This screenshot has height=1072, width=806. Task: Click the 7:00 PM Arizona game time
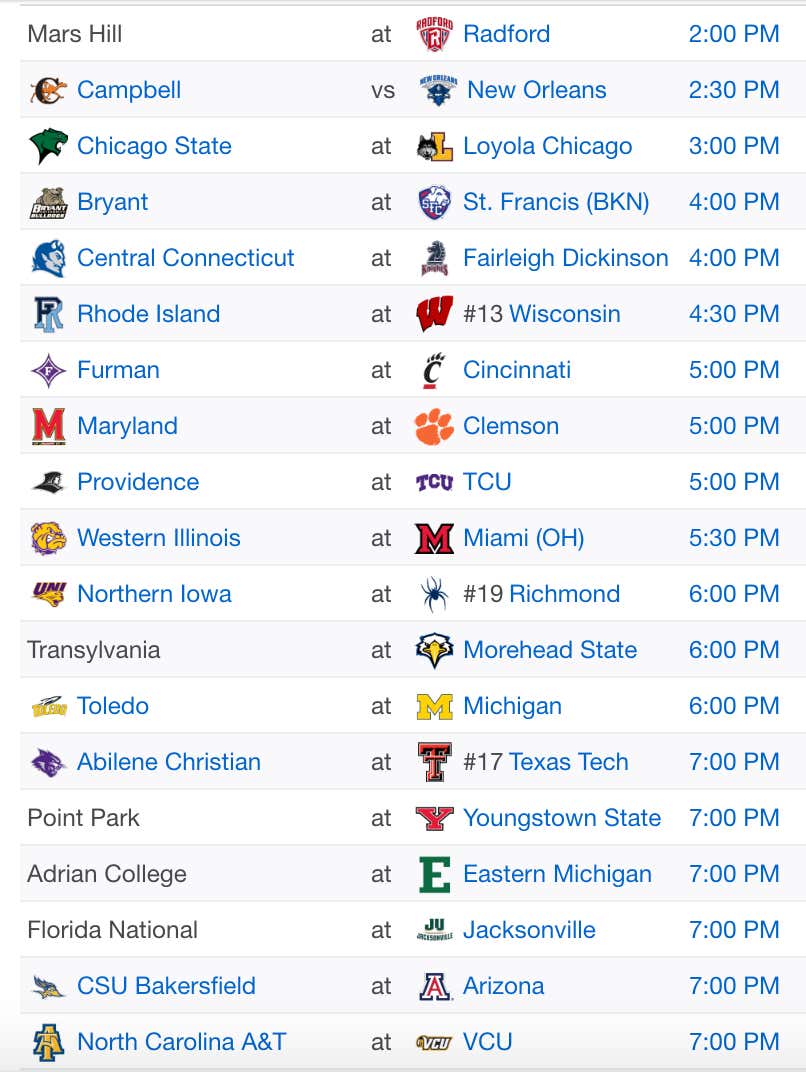(734, 986)
